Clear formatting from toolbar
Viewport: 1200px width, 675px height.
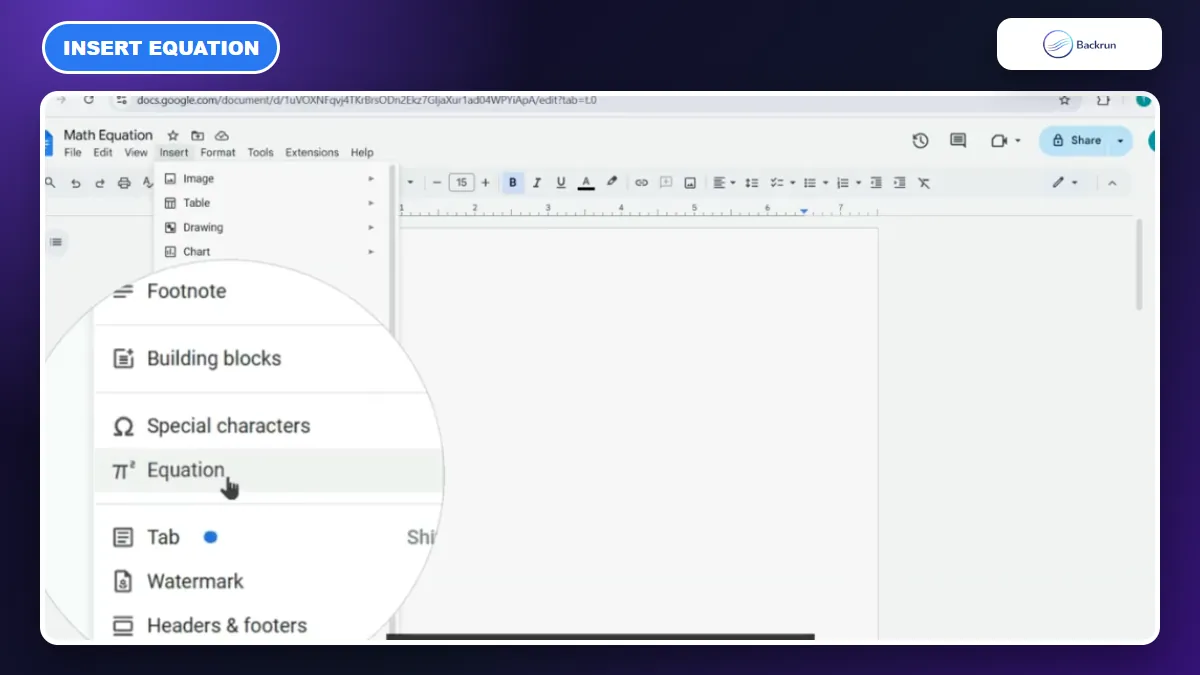click(924, 182)
